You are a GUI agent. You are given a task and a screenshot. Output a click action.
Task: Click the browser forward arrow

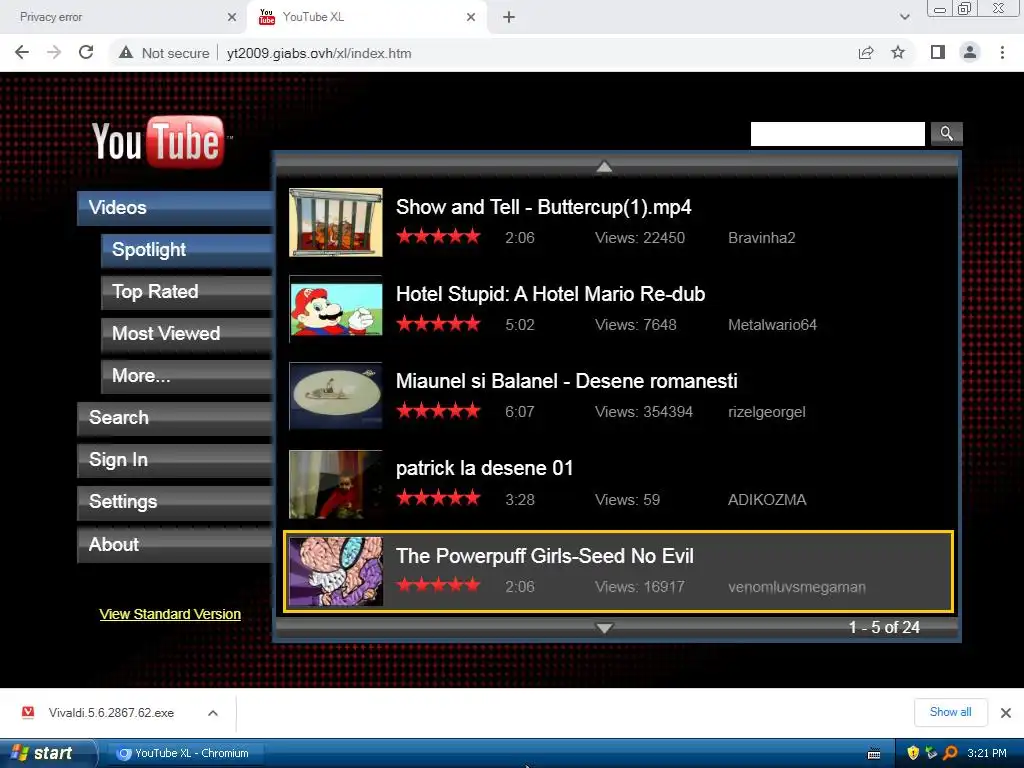click(x=54, y=53)
